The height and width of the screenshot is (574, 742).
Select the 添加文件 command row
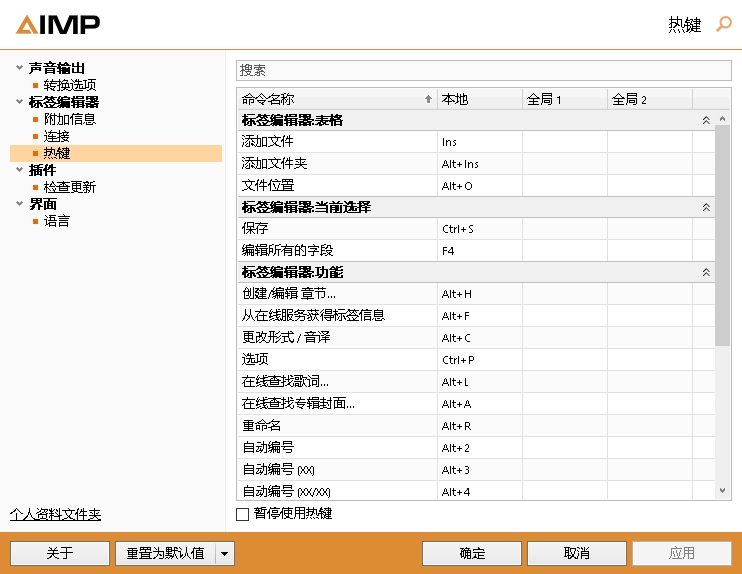[476, 141]
